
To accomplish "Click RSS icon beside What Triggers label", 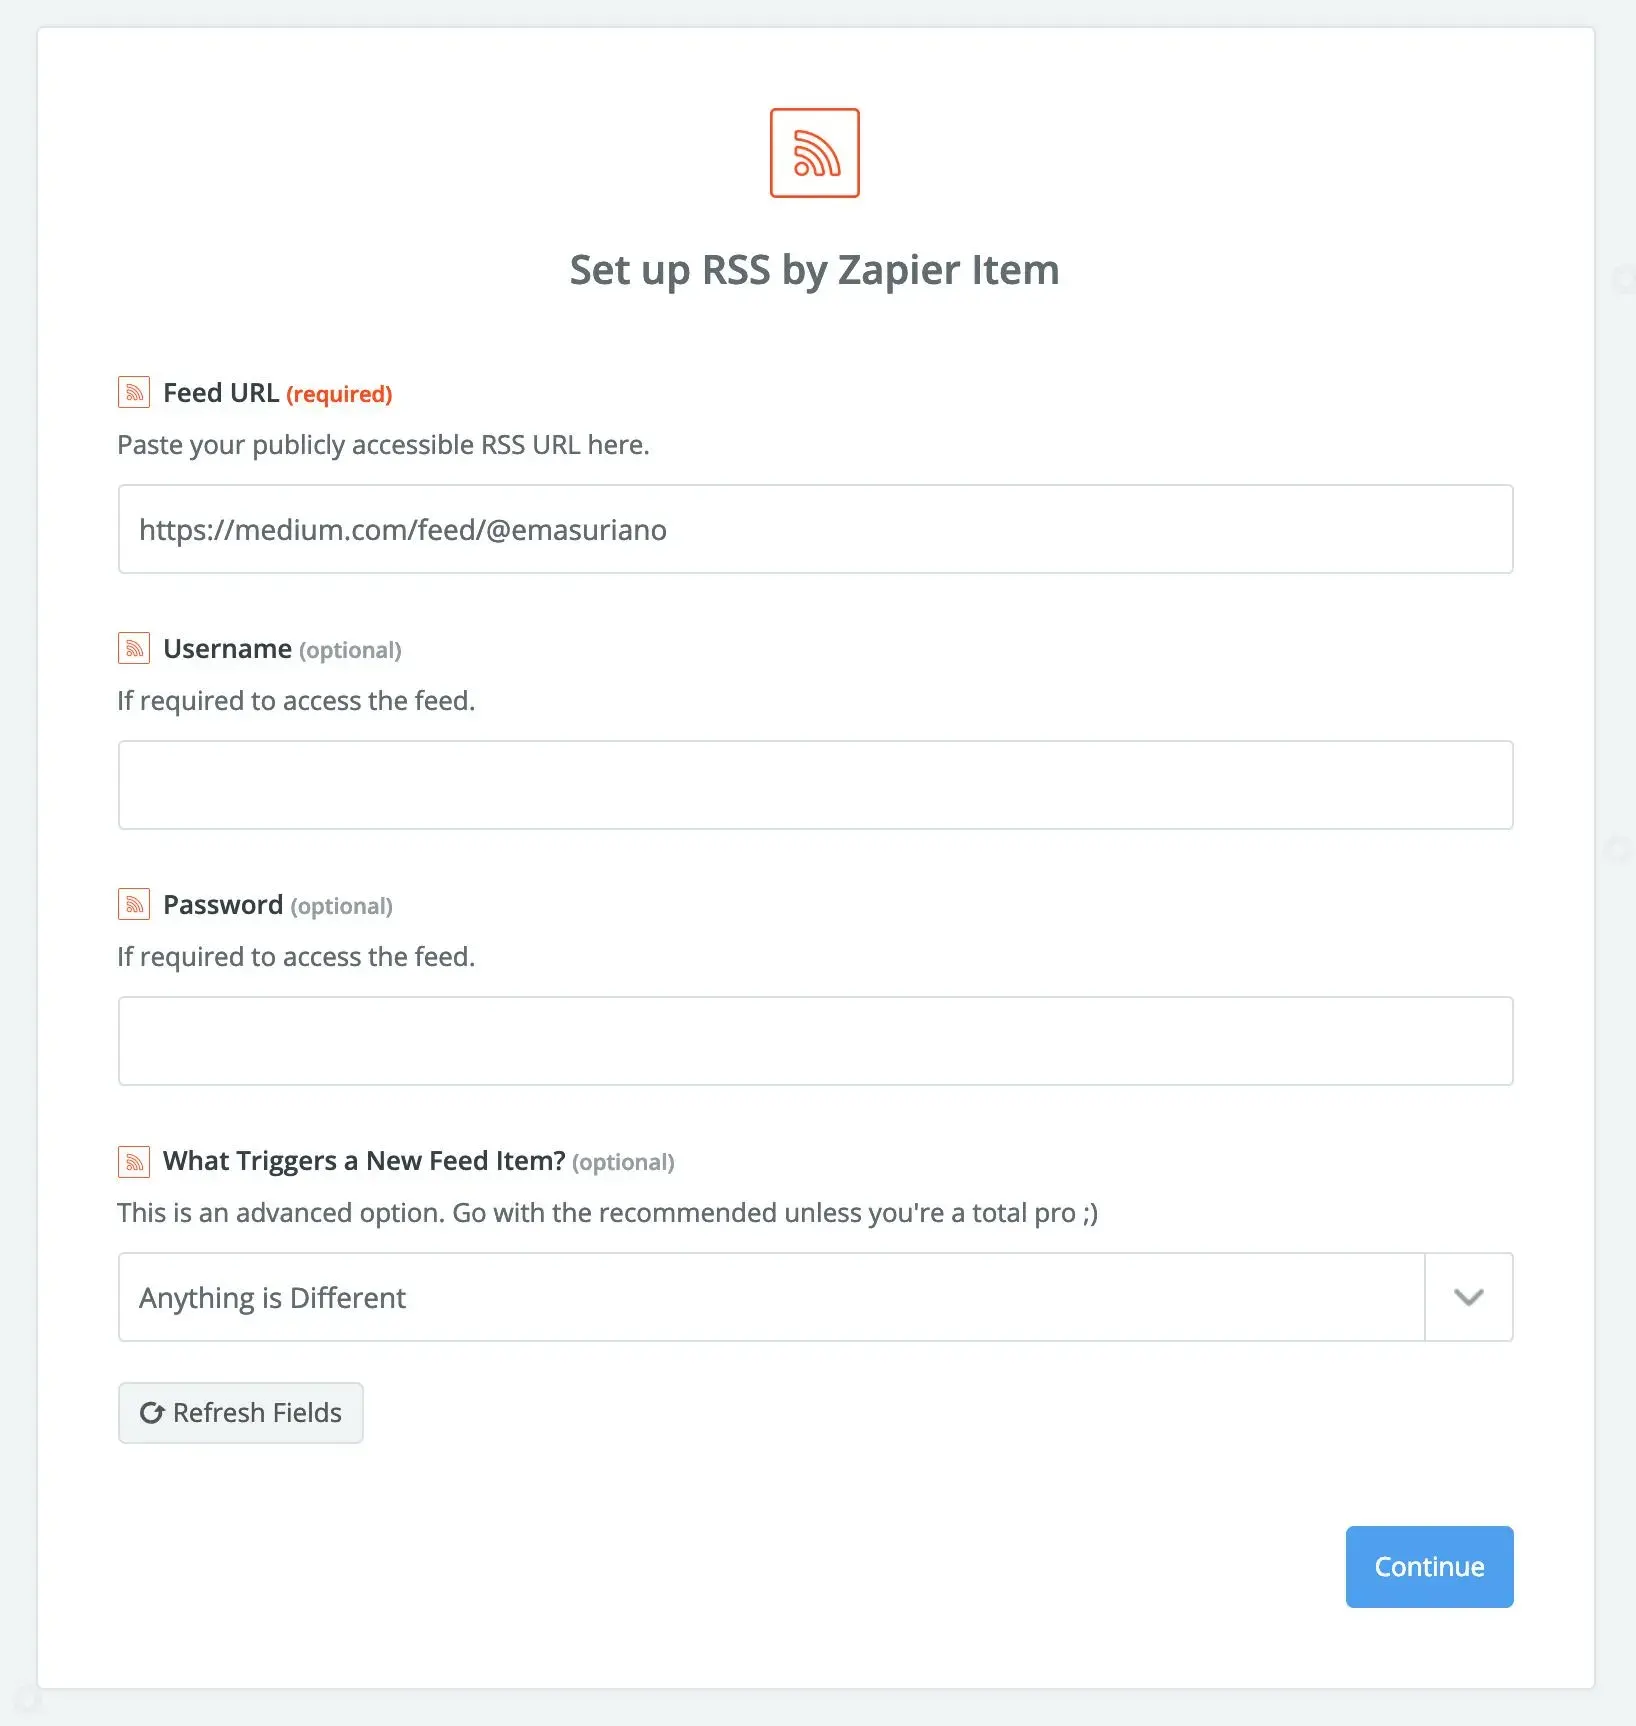I will pos(134,1161).
